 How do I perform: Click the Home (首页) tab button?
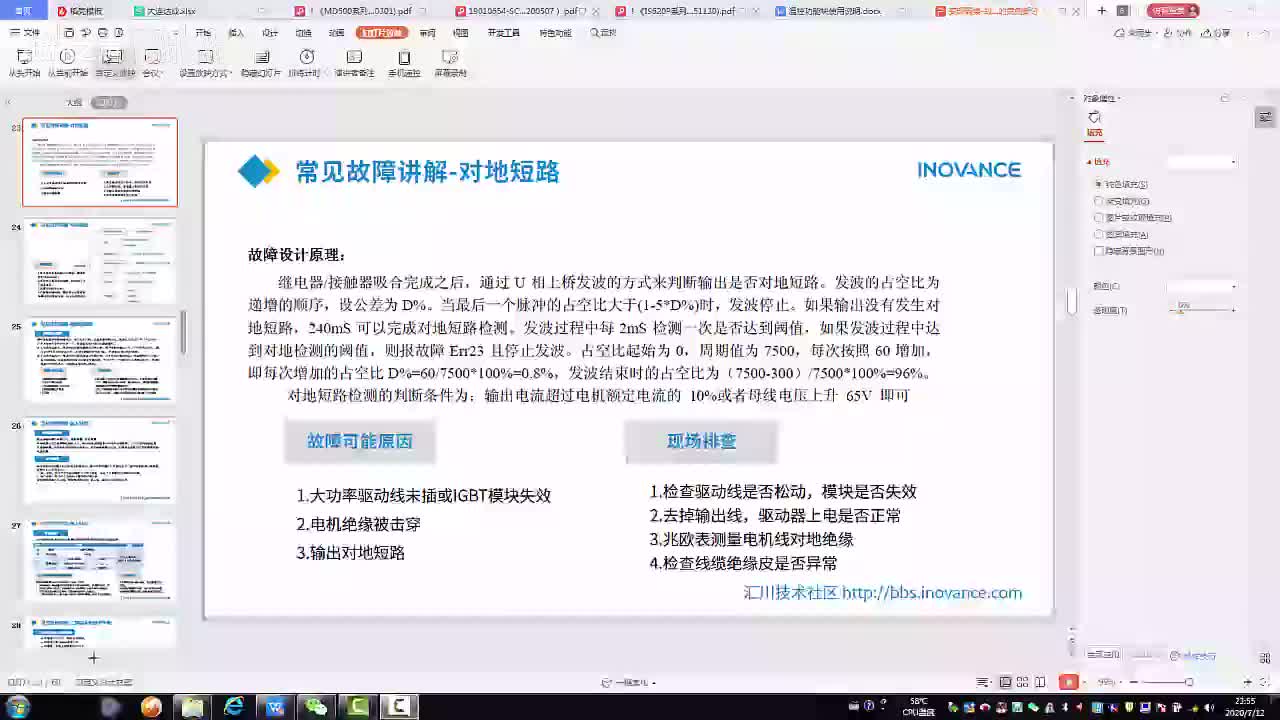click(x=23, y=11)
